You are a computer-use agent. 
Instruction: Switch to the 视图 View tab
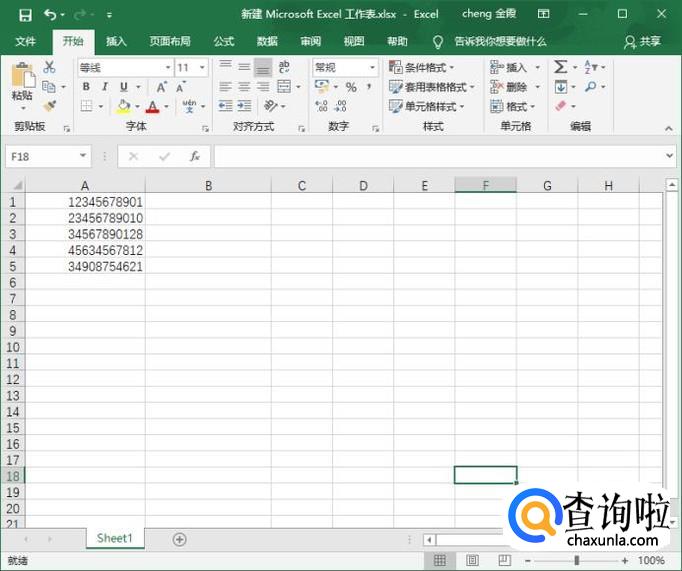[x=354, y=41]
